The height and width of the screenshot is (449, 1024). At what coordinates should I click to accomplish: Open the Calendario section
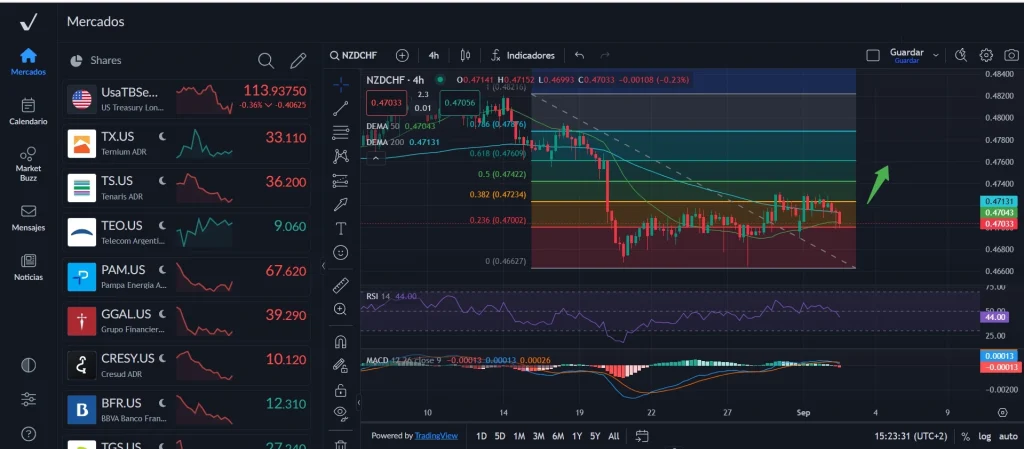point(28,111)
